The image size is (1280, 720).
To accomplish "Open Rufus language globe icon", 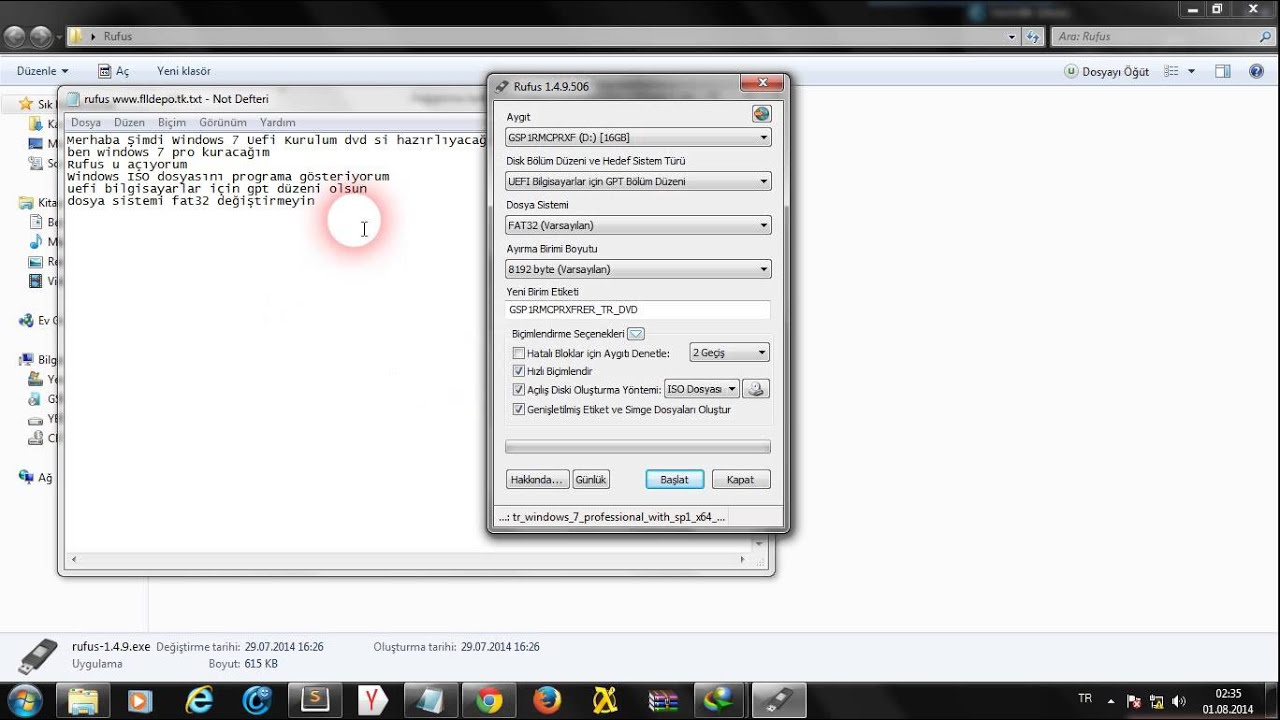I will [762, 114].
